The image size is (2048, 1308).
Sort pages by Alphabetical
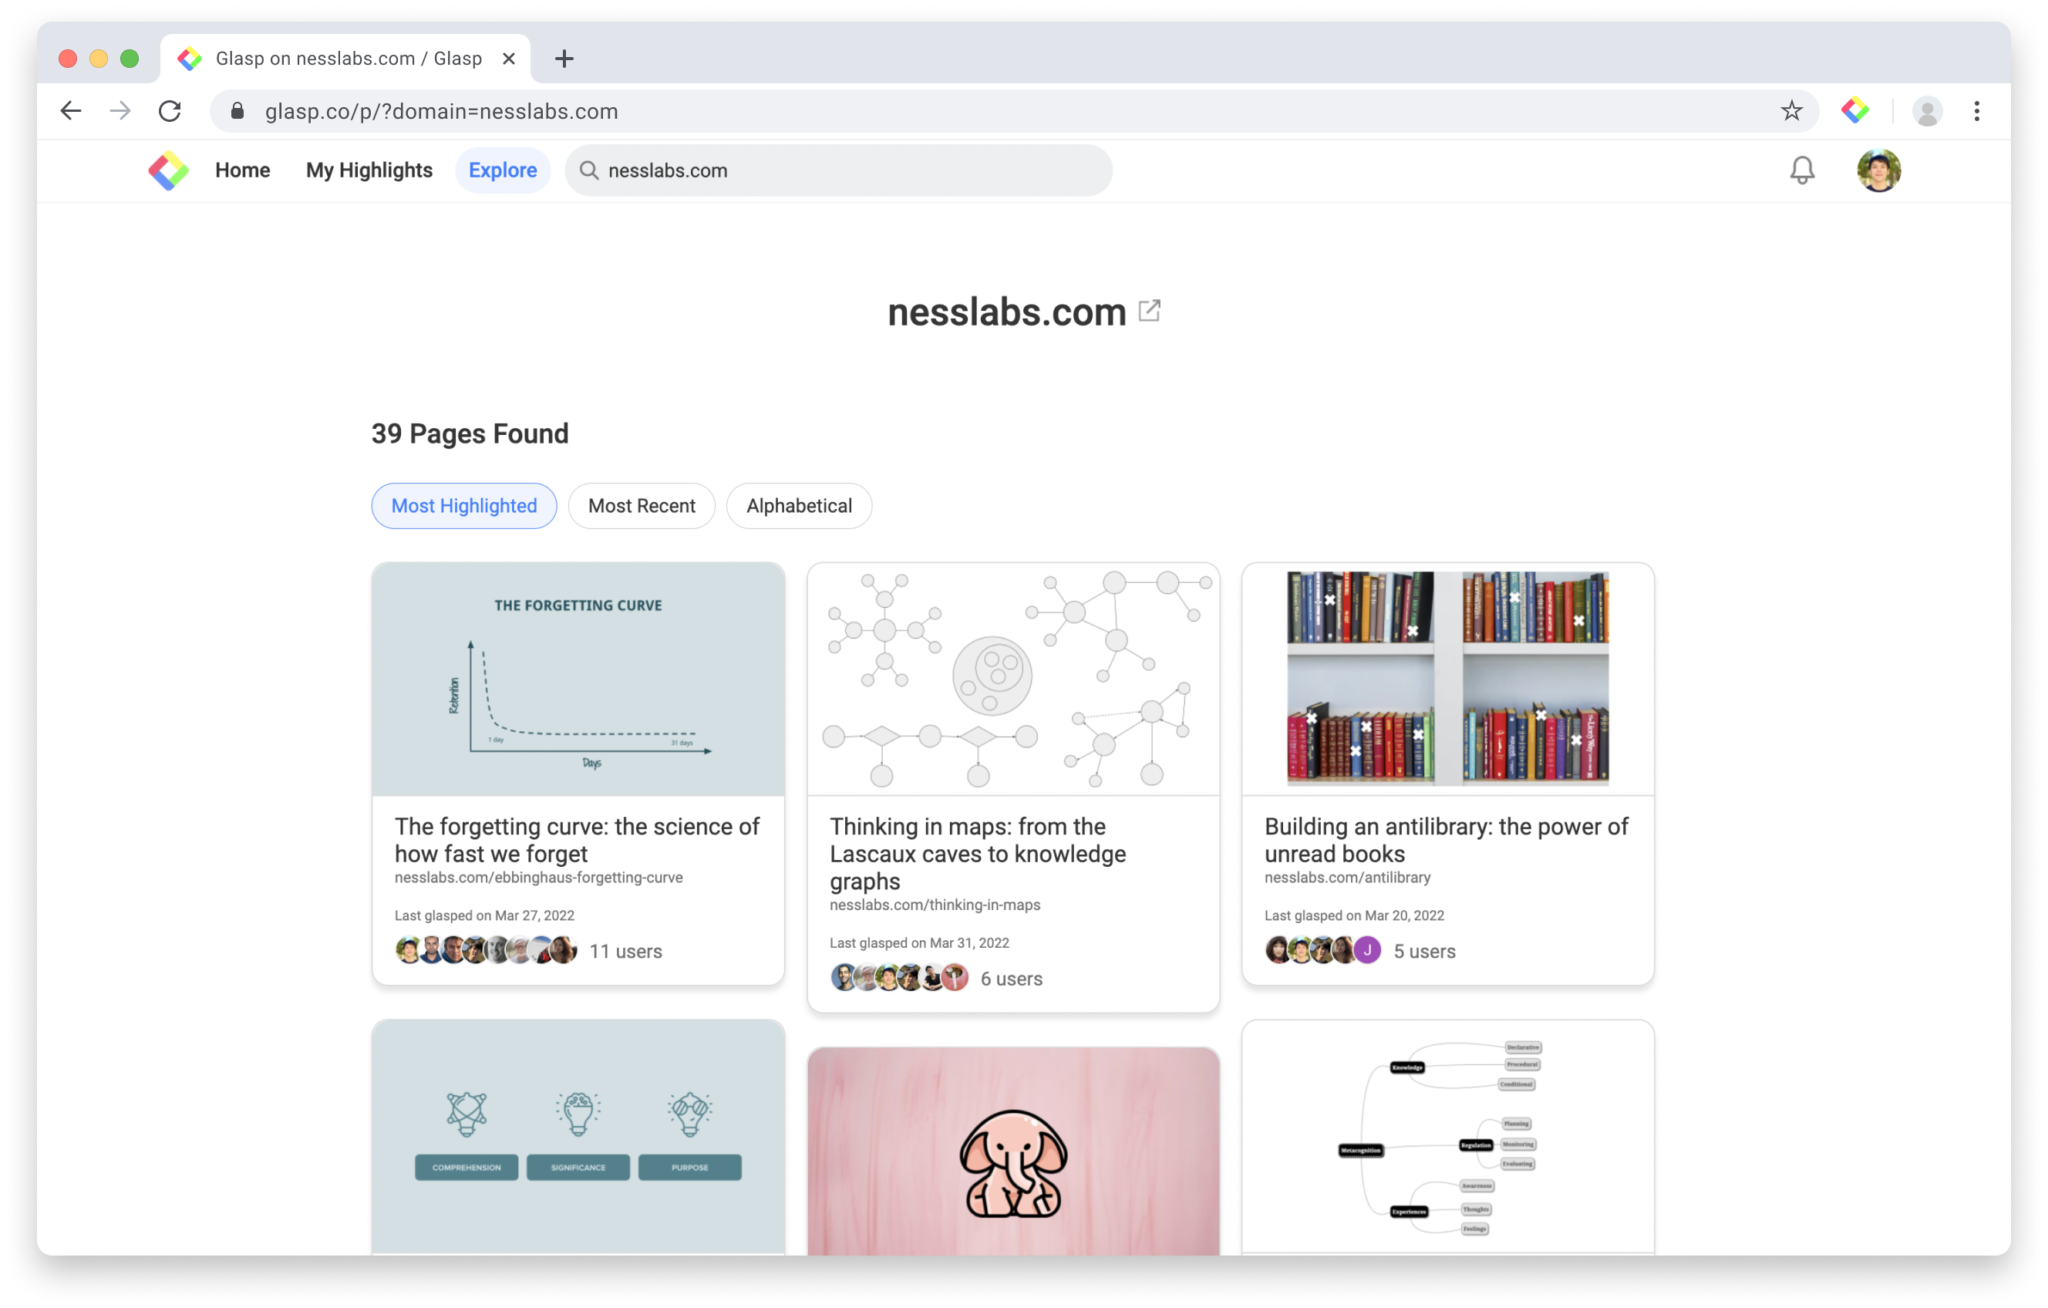(799, 506)
